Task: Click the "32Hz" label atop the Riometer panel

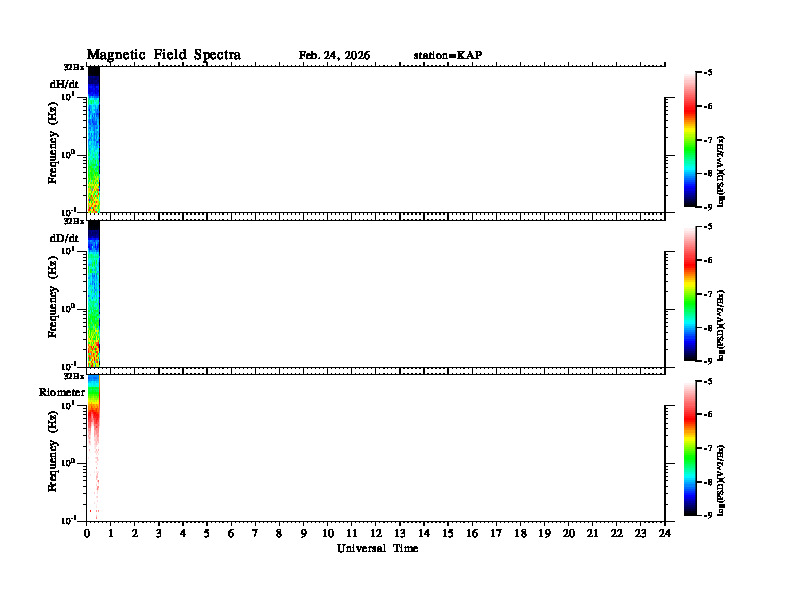Action: point(74,376)
